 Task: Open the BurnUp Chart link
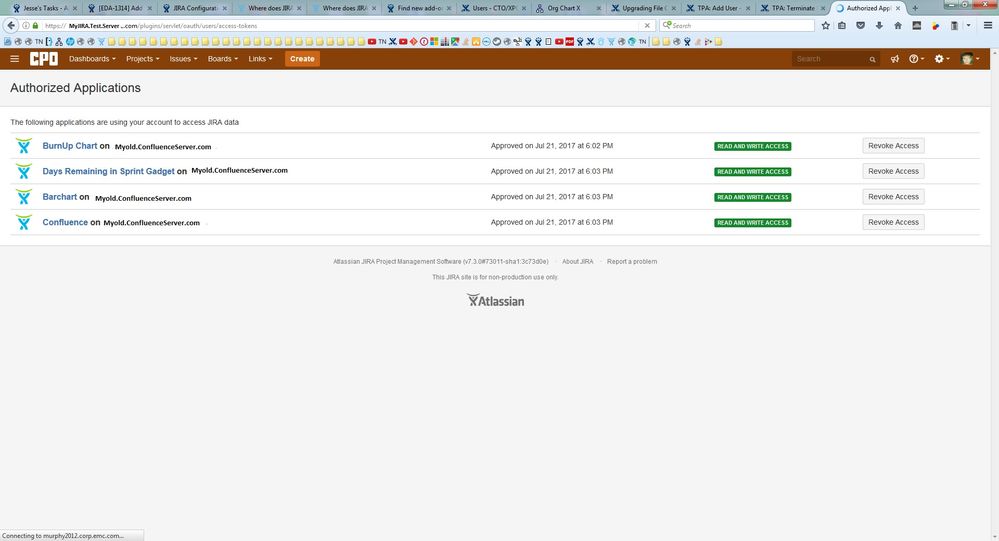coord(69,146)
